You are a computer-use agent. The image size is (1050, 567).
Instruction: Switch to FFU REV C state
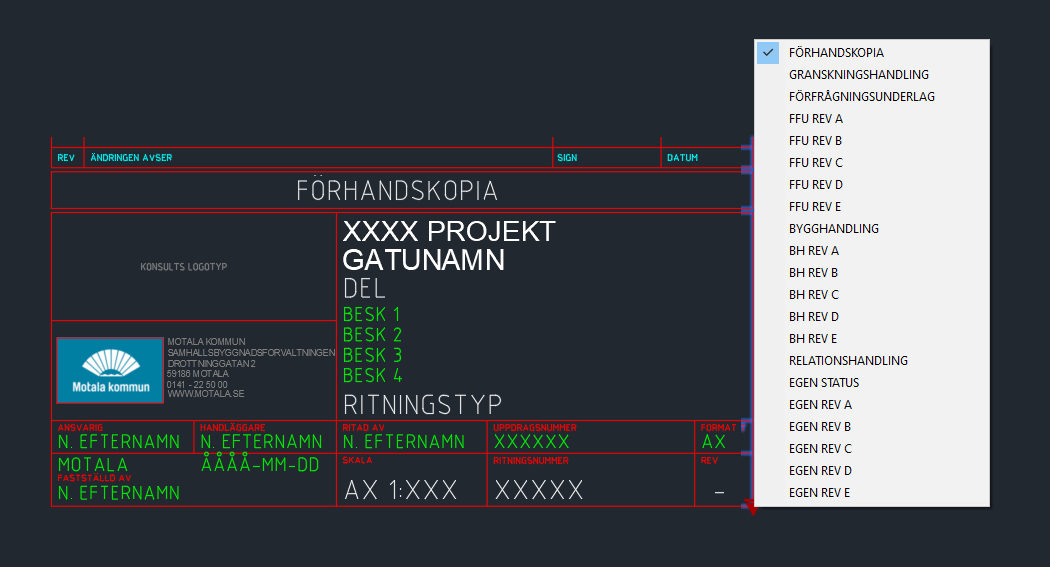[815, 163]
